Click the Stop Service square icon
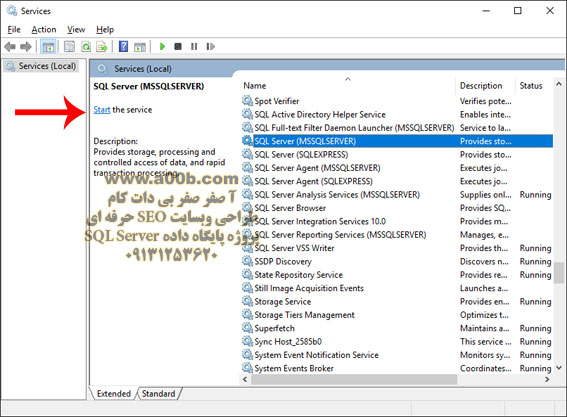567x417 pixels. click(x=178, y=47)
